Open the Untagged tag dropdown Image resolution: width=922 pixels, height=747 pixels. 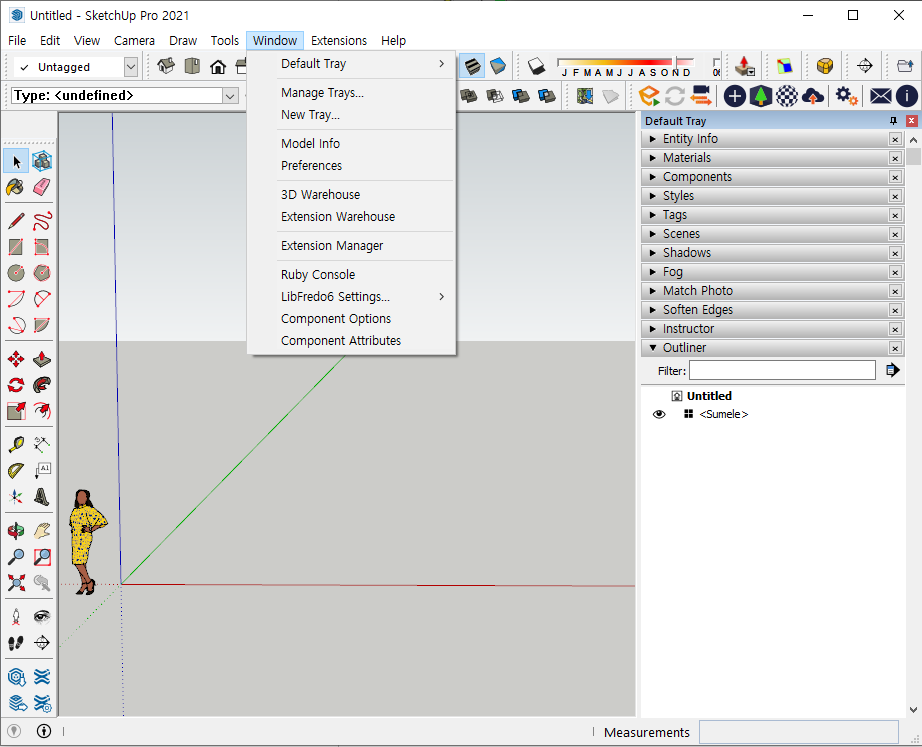(x=131, y=66)
